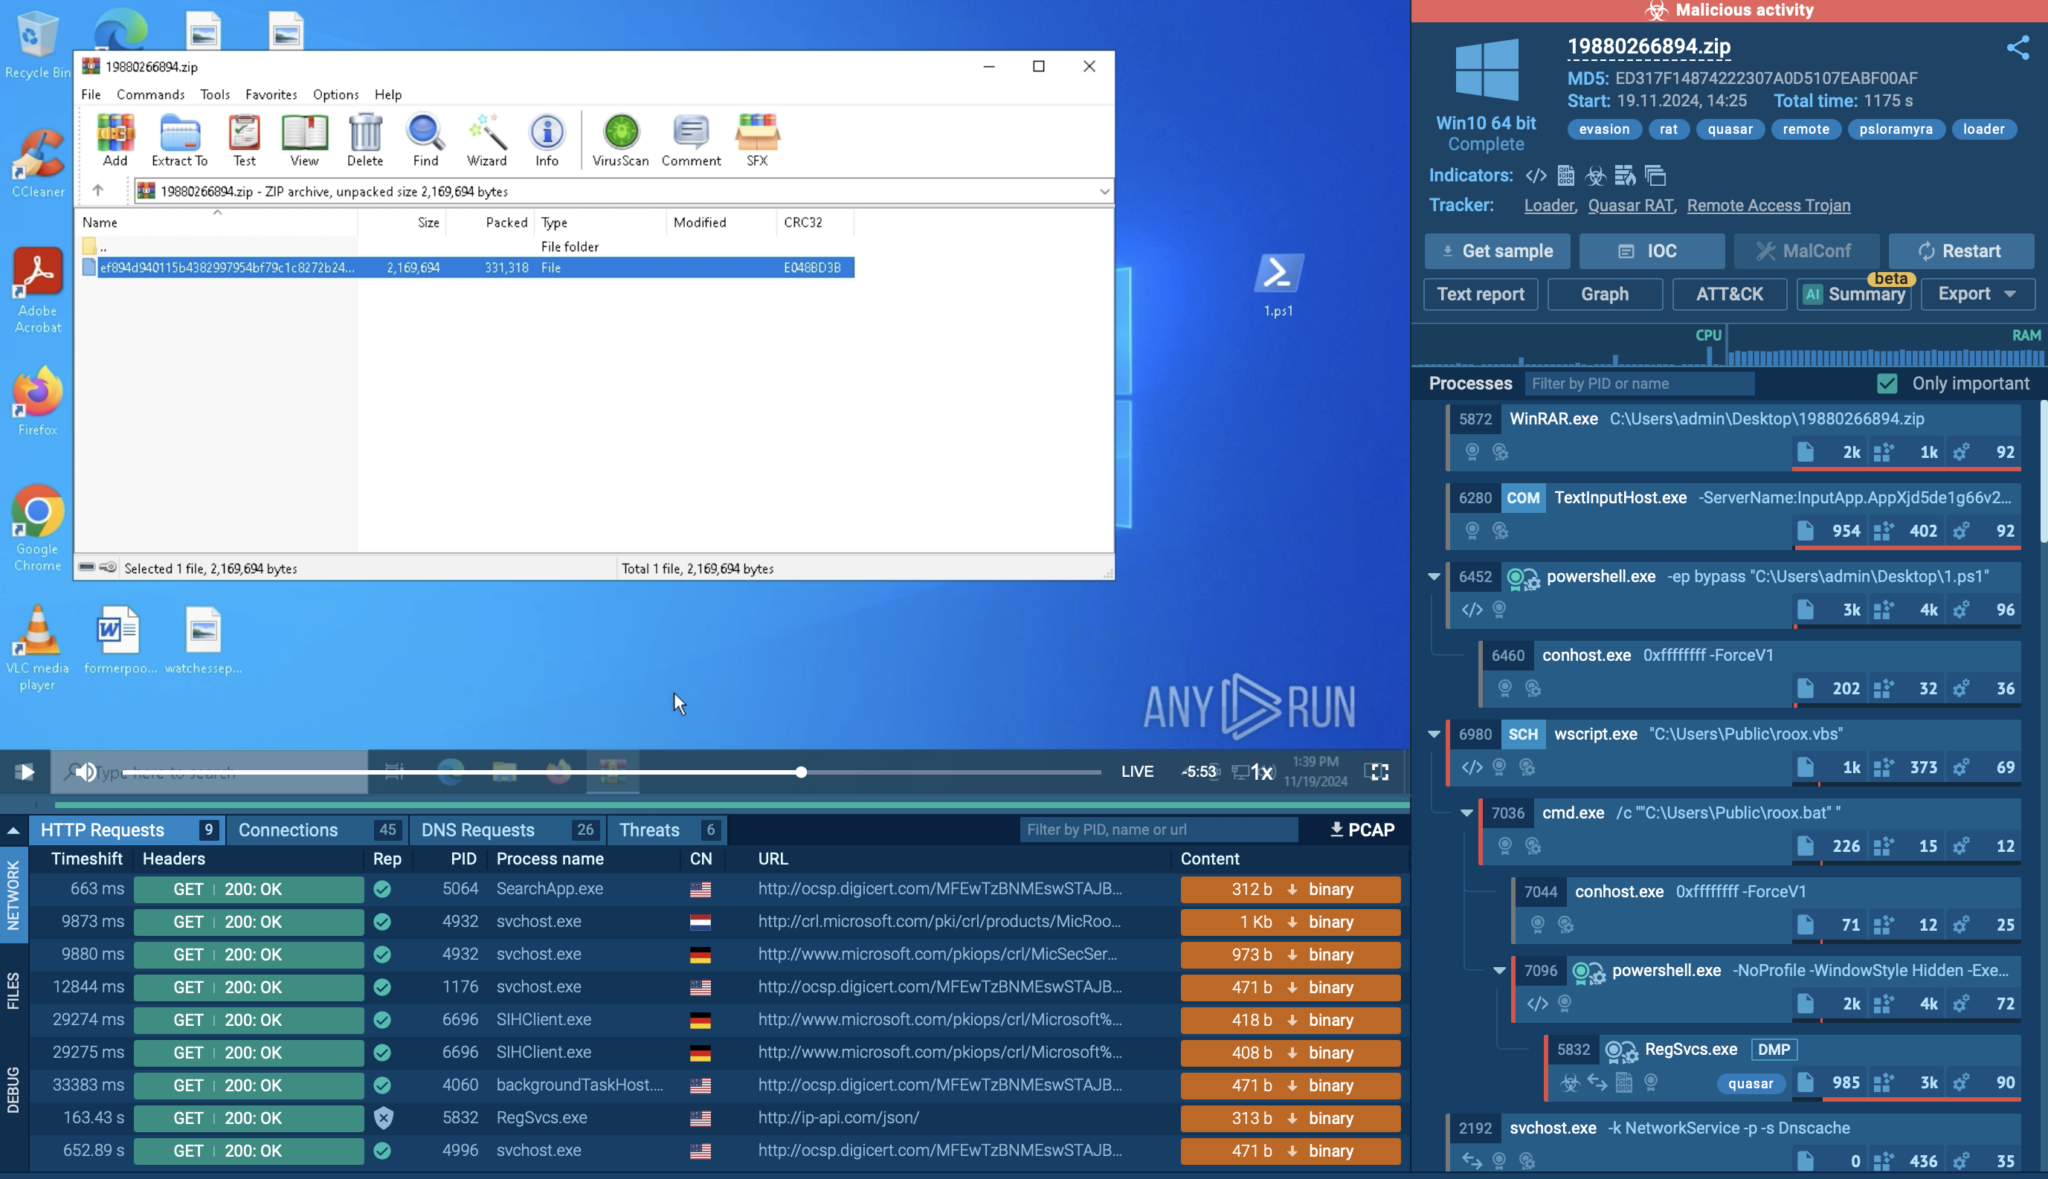Image resolution: width=2048 pixels, height=1179 pixels.
Task: Click the Info toolbar icon in WinRAR
Action: pos(546,139)
